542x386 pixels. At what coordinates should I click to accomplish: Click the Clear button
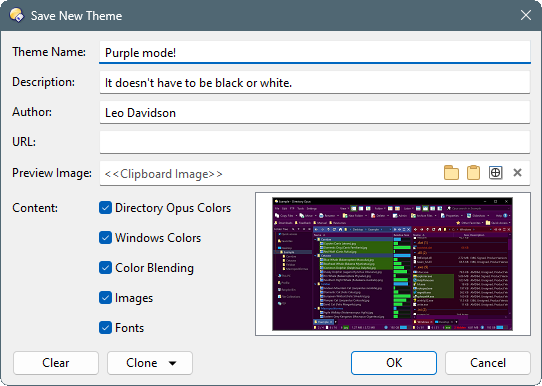click(56, 363)
